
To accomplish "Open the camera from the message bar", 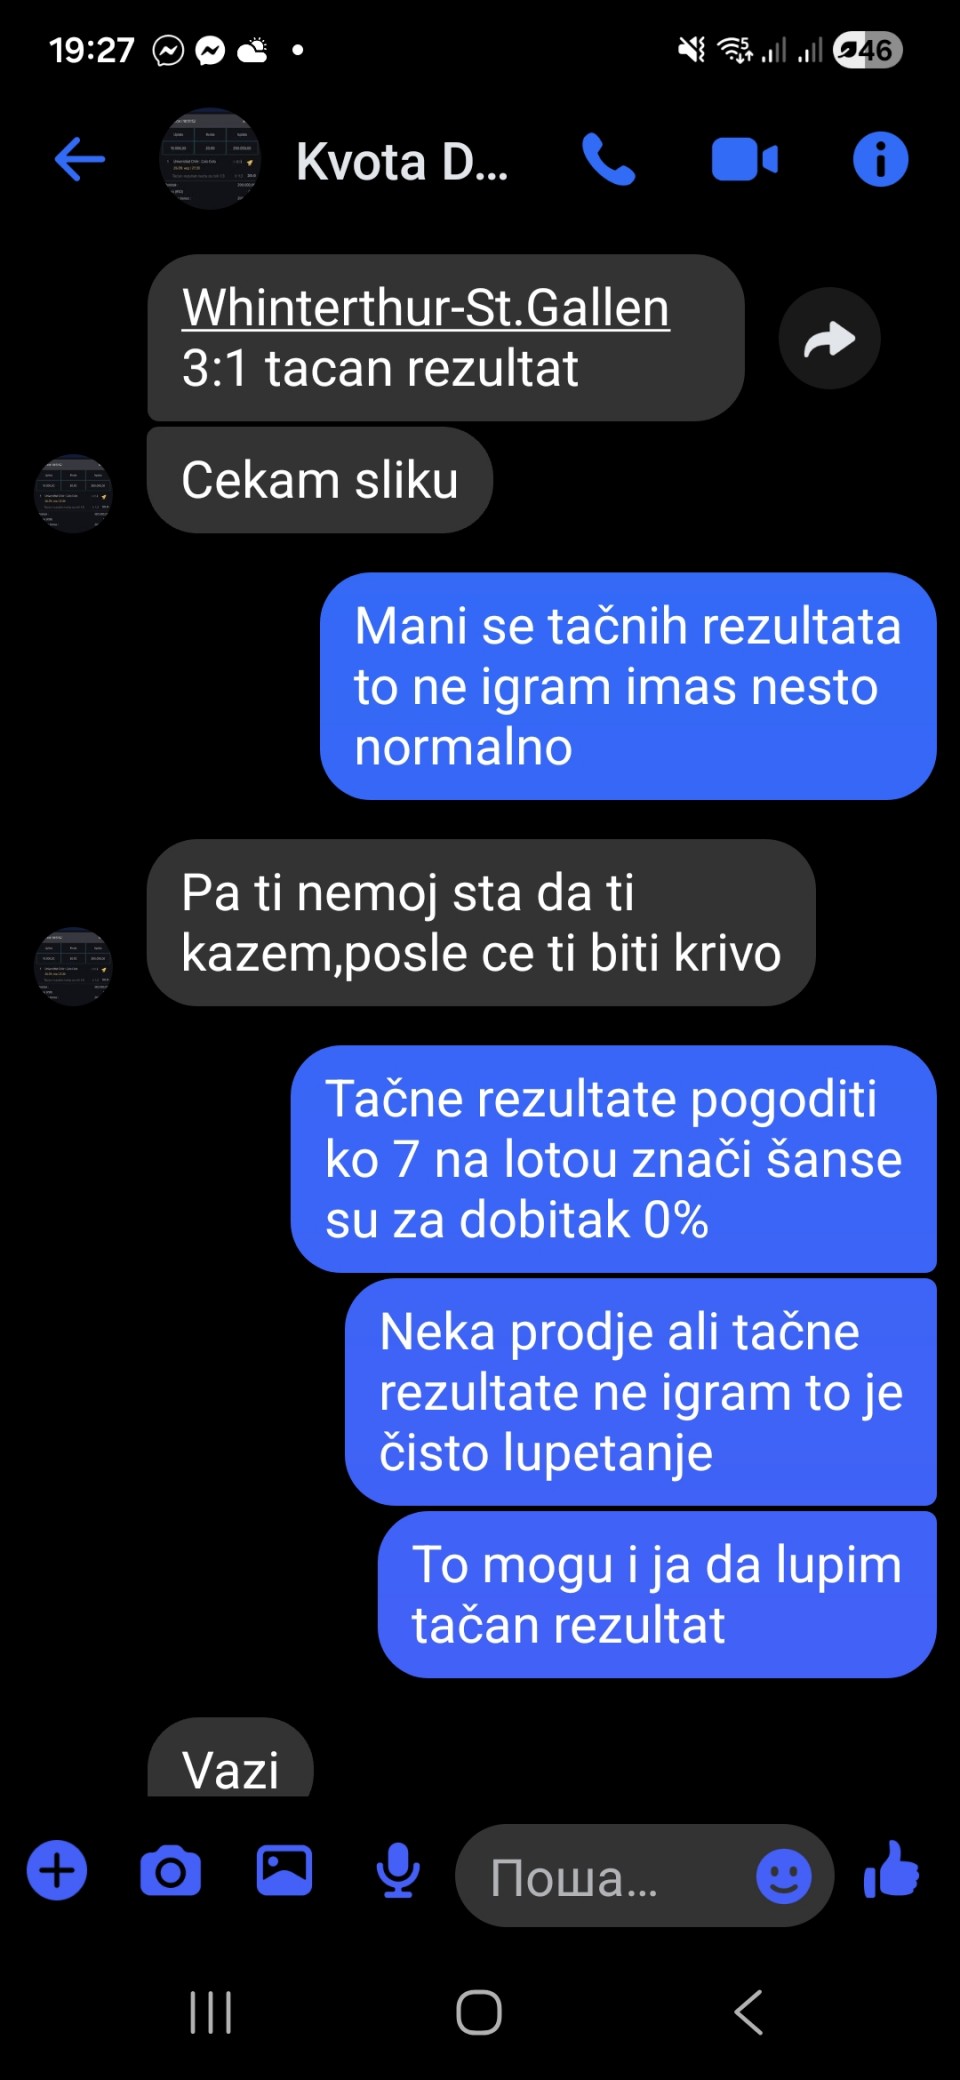I will [170, 1871].
